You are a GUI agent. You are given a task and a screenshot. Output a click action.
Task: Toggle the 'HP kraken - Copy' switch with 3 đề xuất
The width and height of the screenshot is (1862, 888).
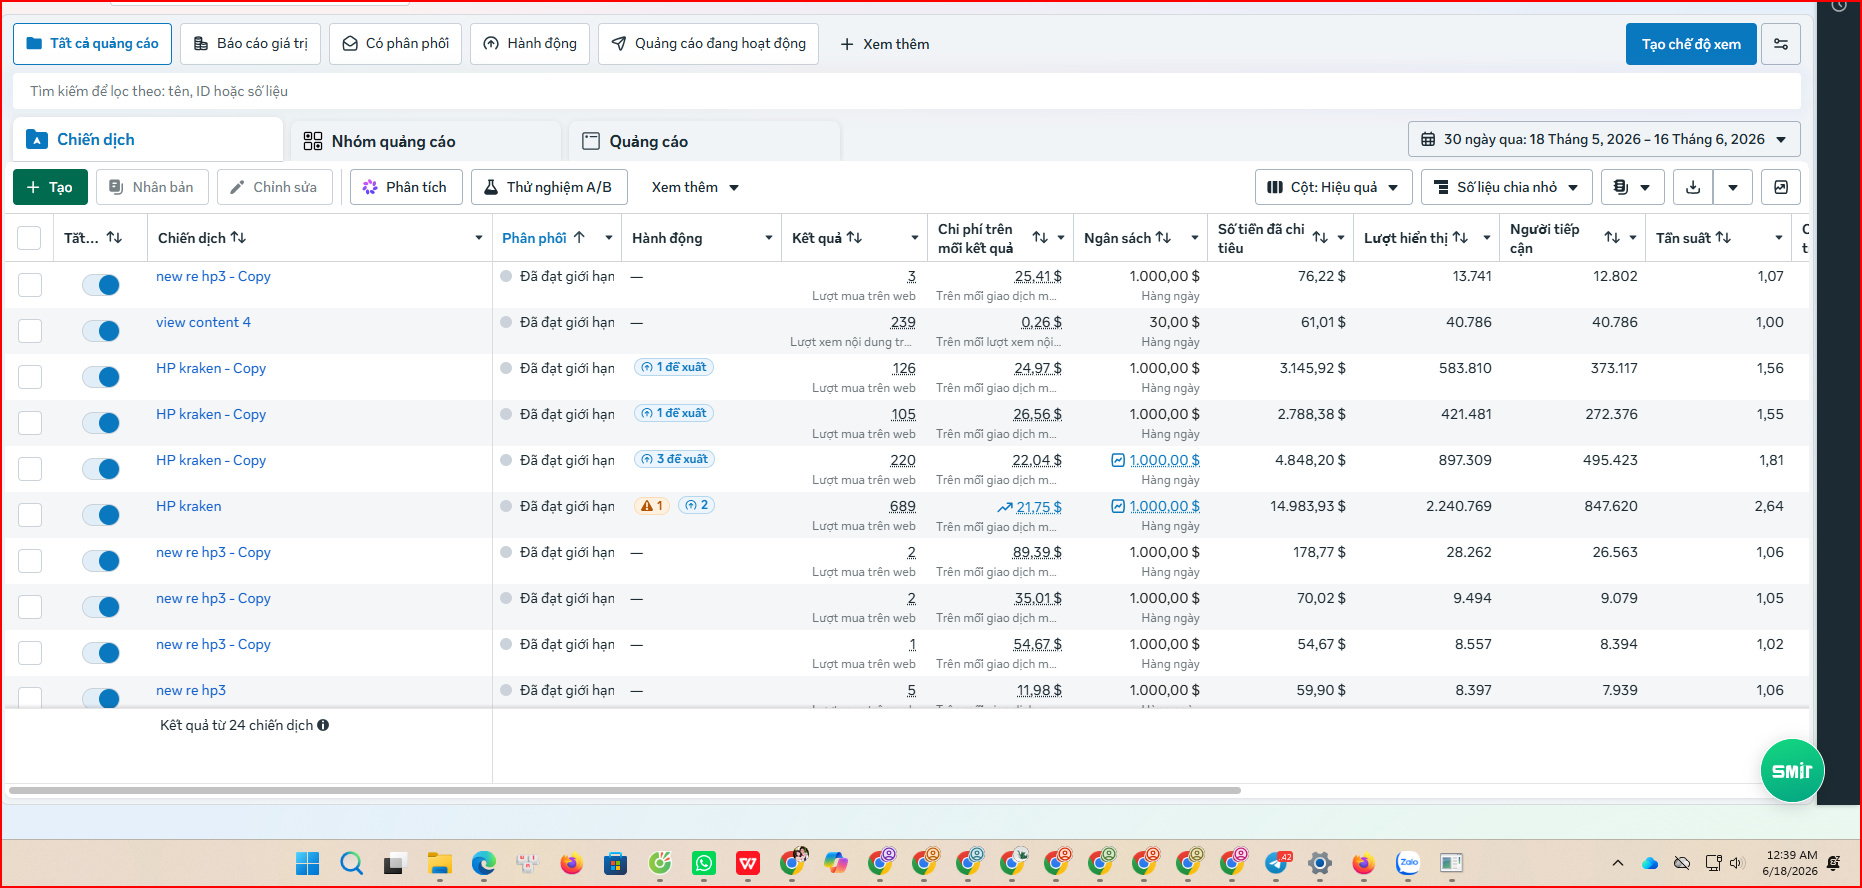tap(101, 469)
